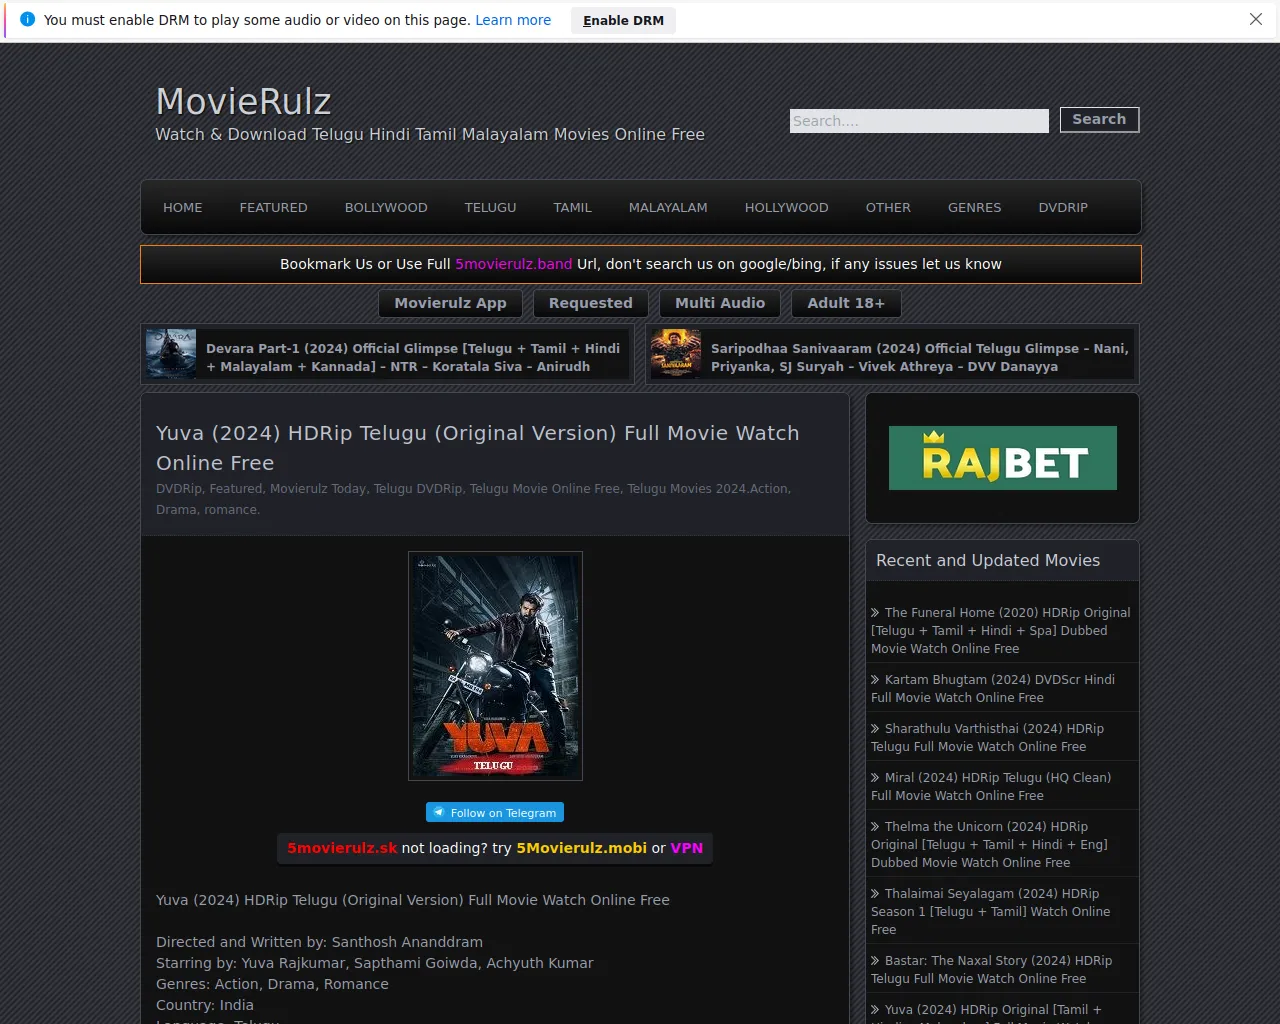This screenshot has width=1280, height=1024.
Task: Follow the 5movierulz.band link
Action: [x=514, y=264]
